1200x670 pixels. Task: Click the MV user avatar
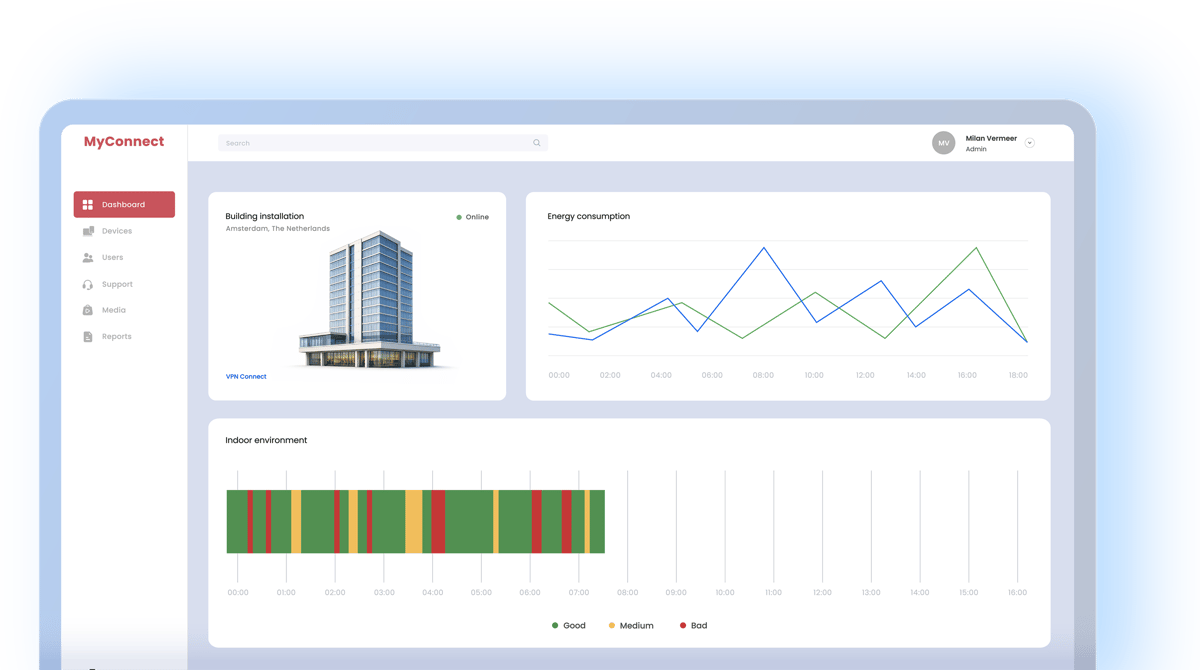coord(944,143)
